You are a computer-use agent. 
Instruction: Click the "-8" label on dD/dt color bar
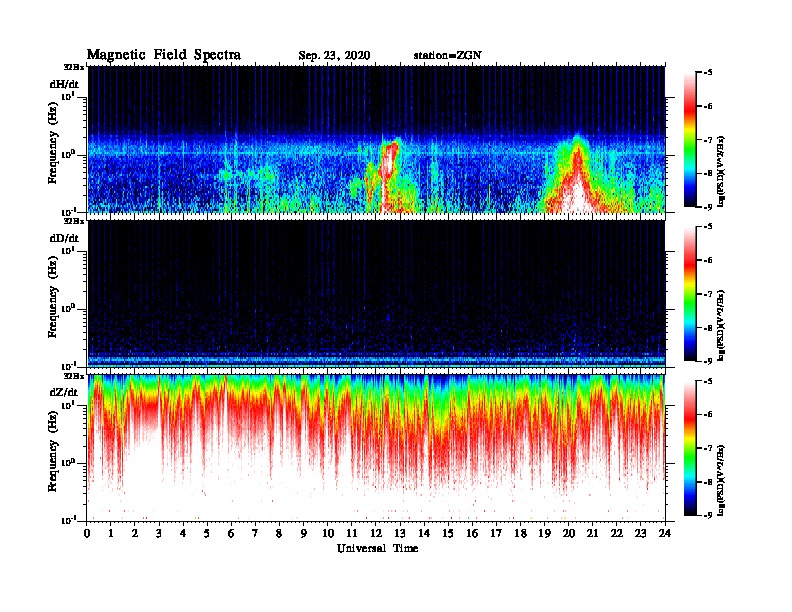(x=708, y=328)
